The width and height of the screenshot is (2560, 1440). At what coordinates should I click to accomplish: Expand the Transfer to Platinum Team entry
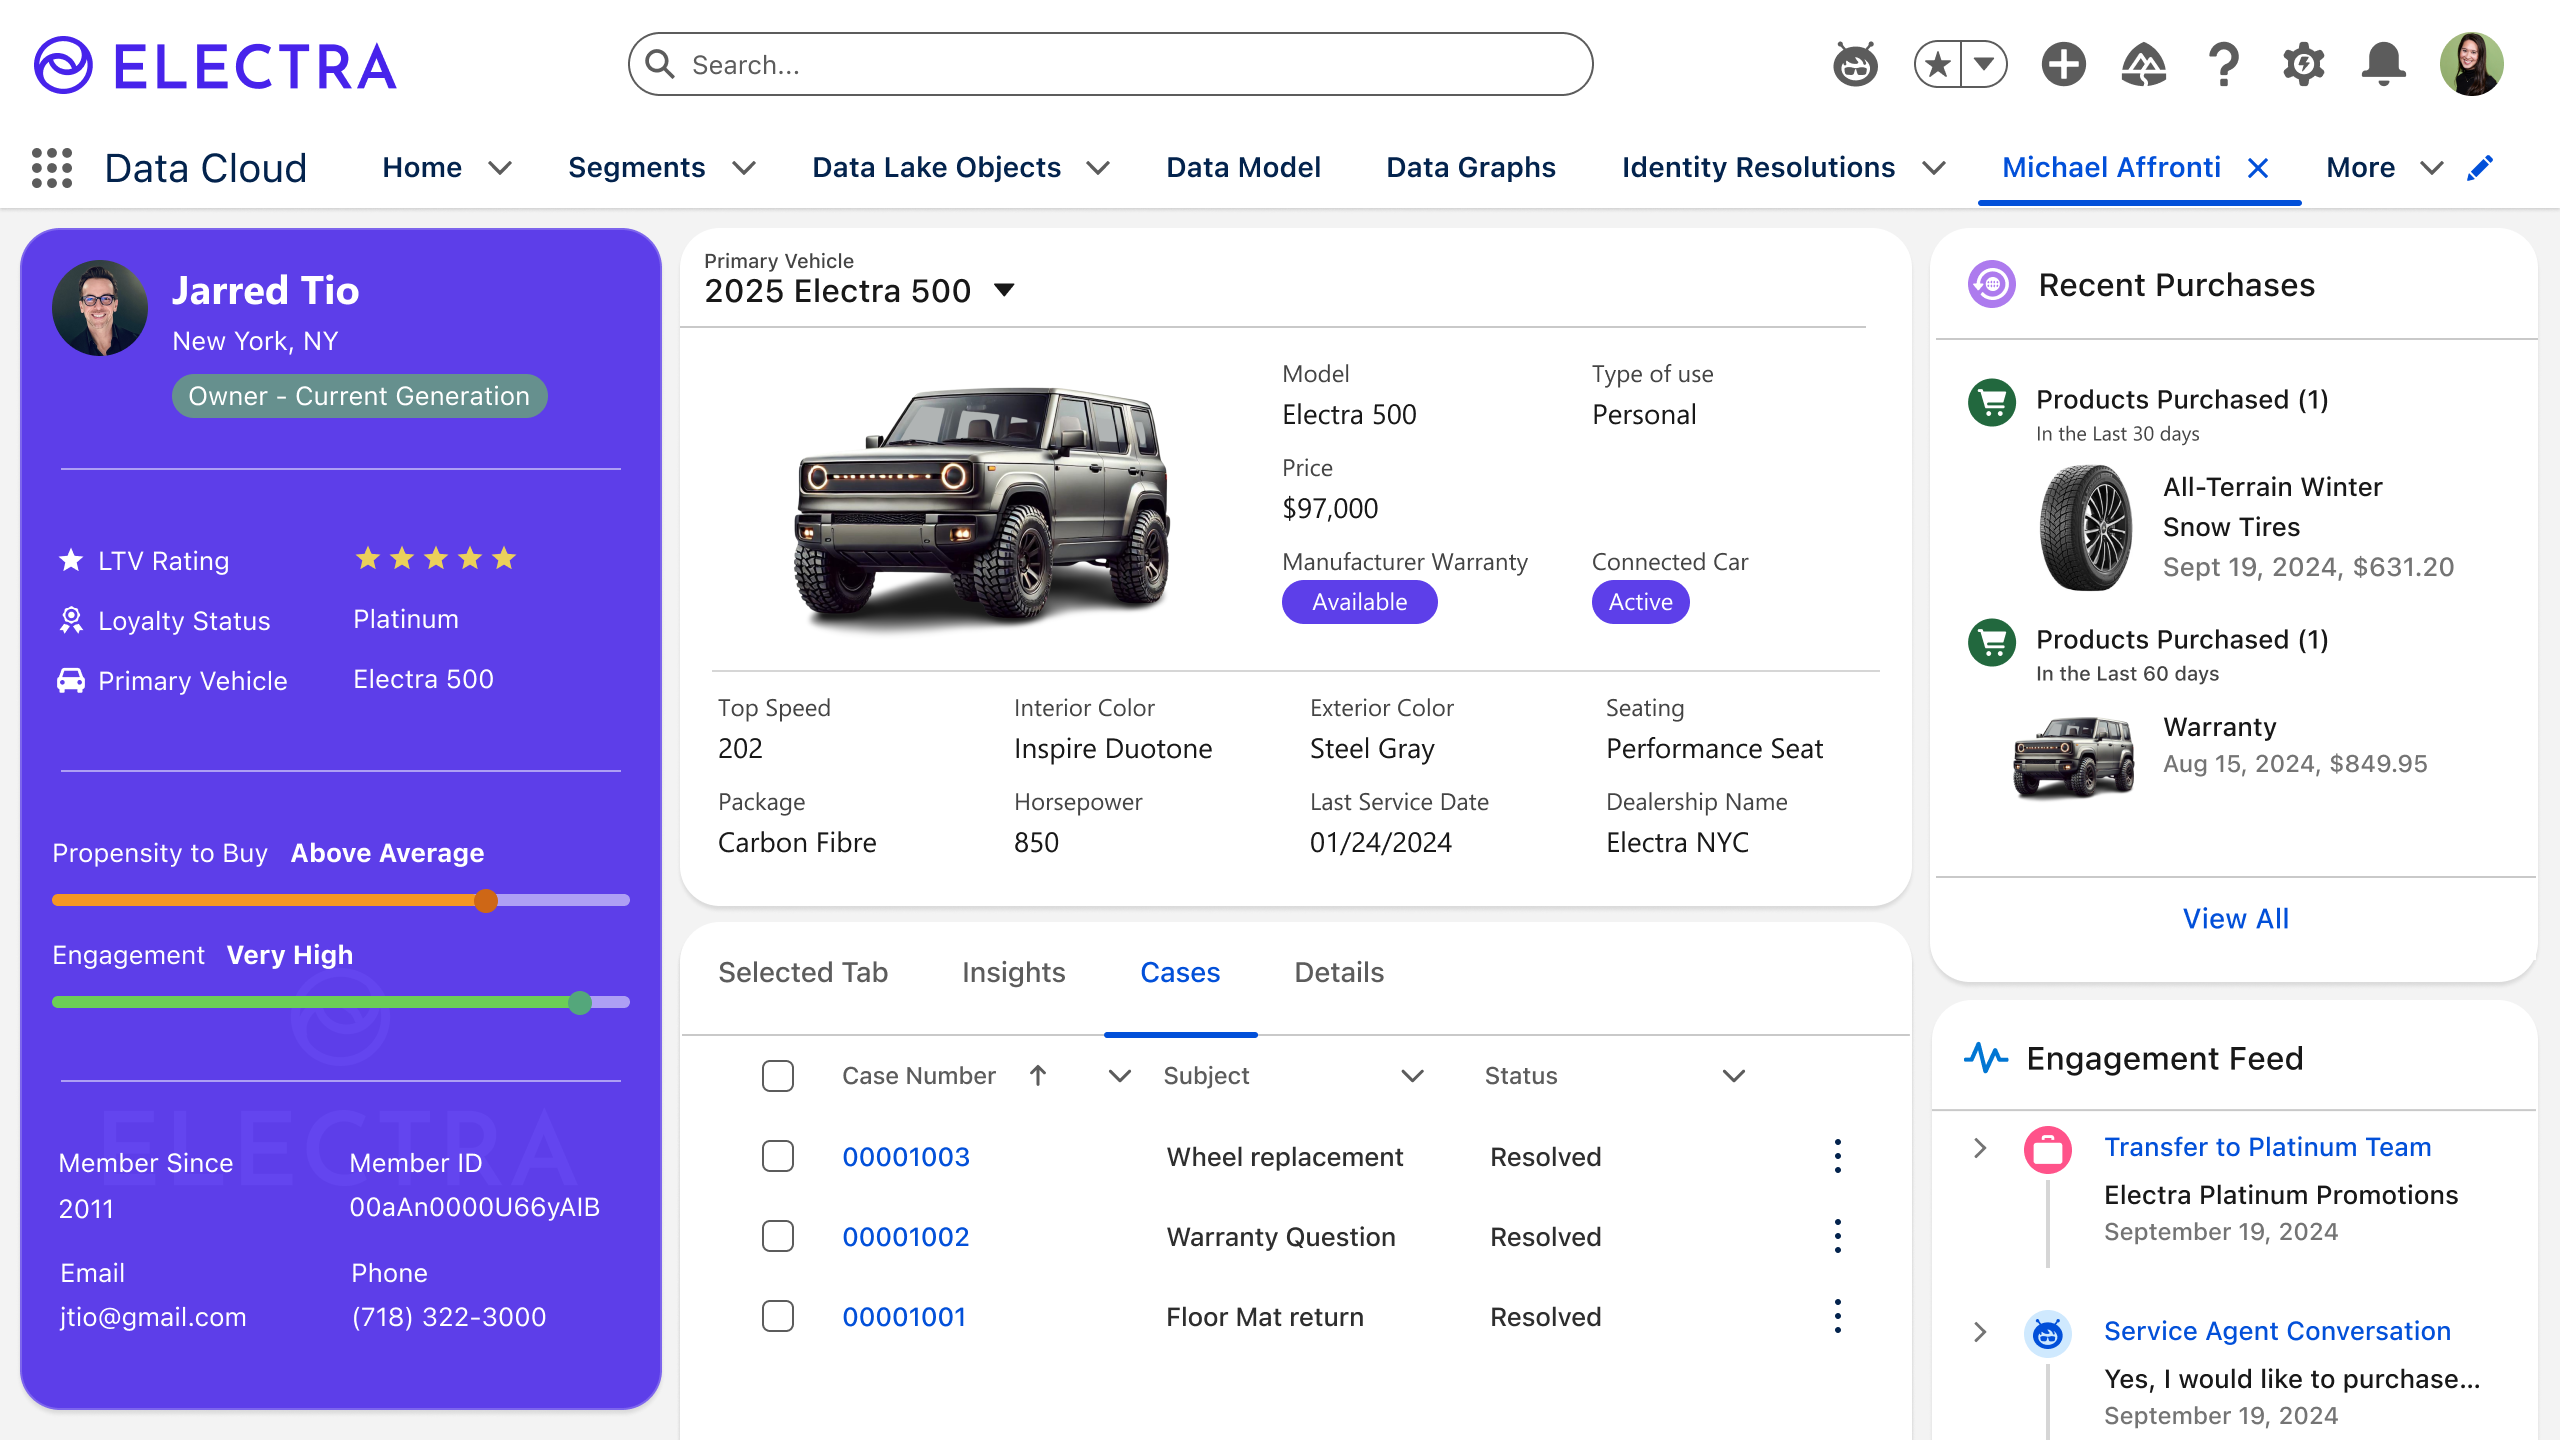[x=1980, y=1148]
